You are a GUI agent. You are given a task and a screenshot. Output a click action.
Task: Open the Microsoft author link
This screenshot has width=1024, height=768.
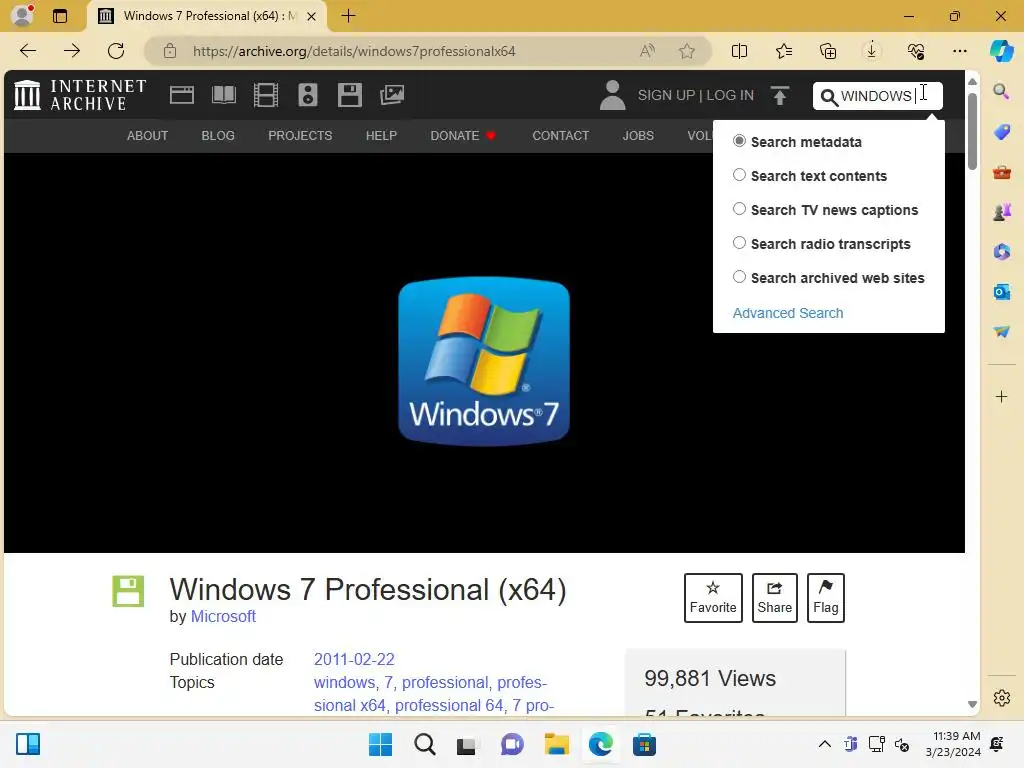[x=223, y=616]
